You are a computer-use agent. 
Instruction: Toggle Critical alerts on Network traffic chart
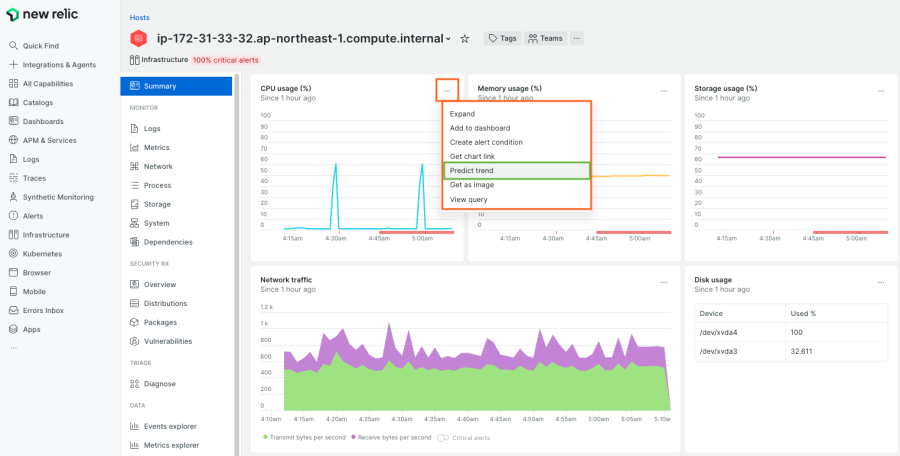pyautogui.click(x=443, y=438)
